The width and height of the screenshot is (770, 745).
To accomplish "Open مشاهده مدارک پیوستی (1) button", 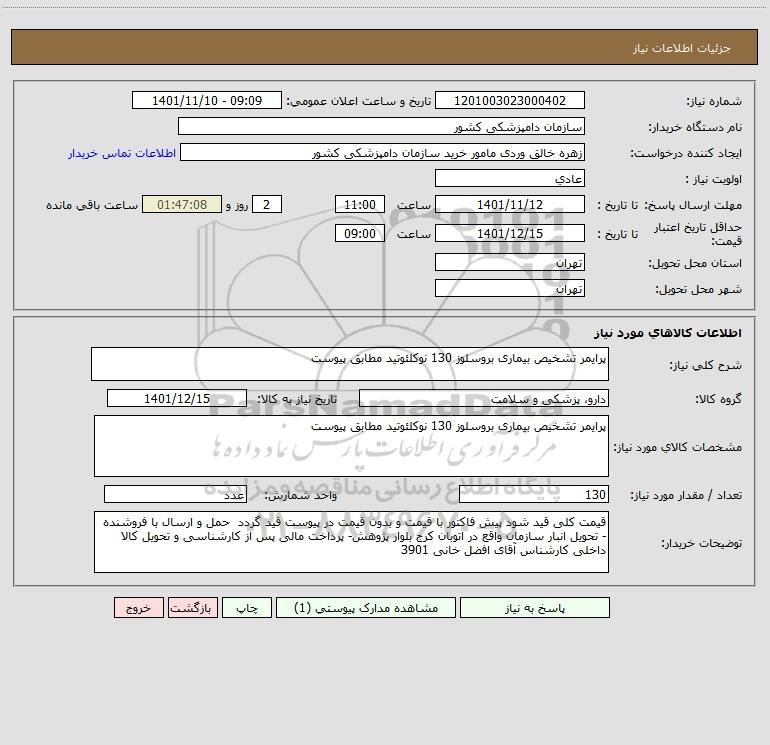I will pos(365,607).
